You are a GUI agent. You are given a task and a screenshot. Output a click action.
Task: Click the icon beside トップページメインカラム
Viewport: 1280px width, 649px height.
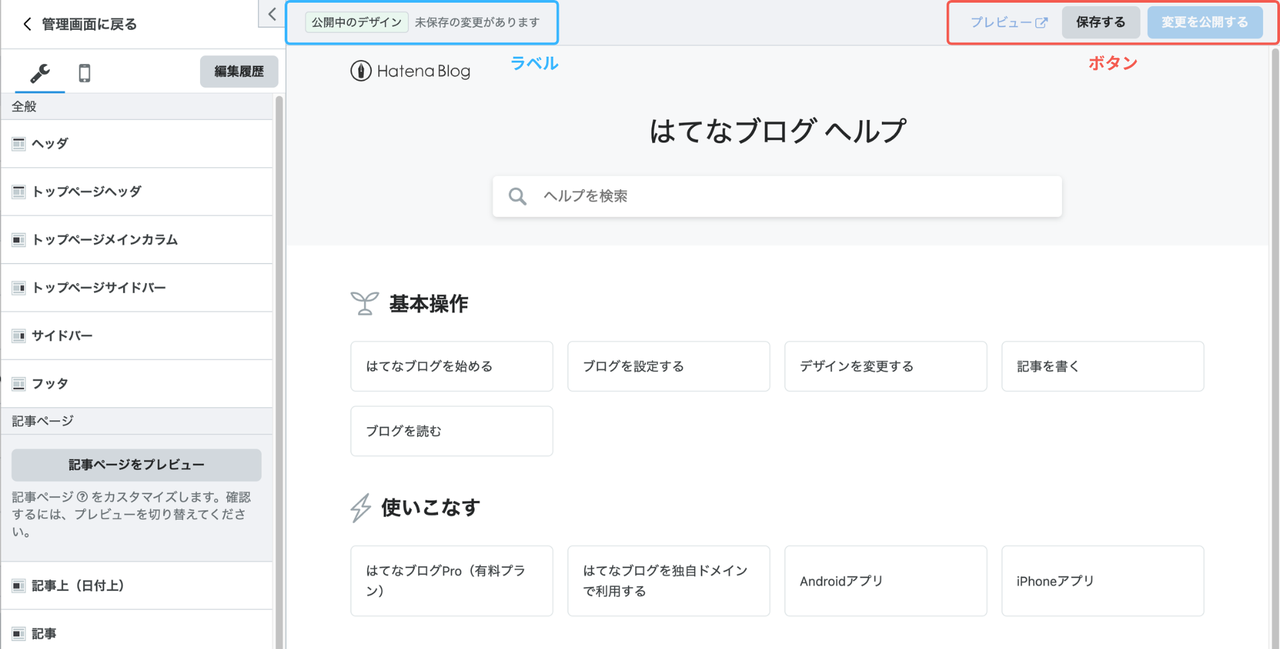click(x=18, y=240)
